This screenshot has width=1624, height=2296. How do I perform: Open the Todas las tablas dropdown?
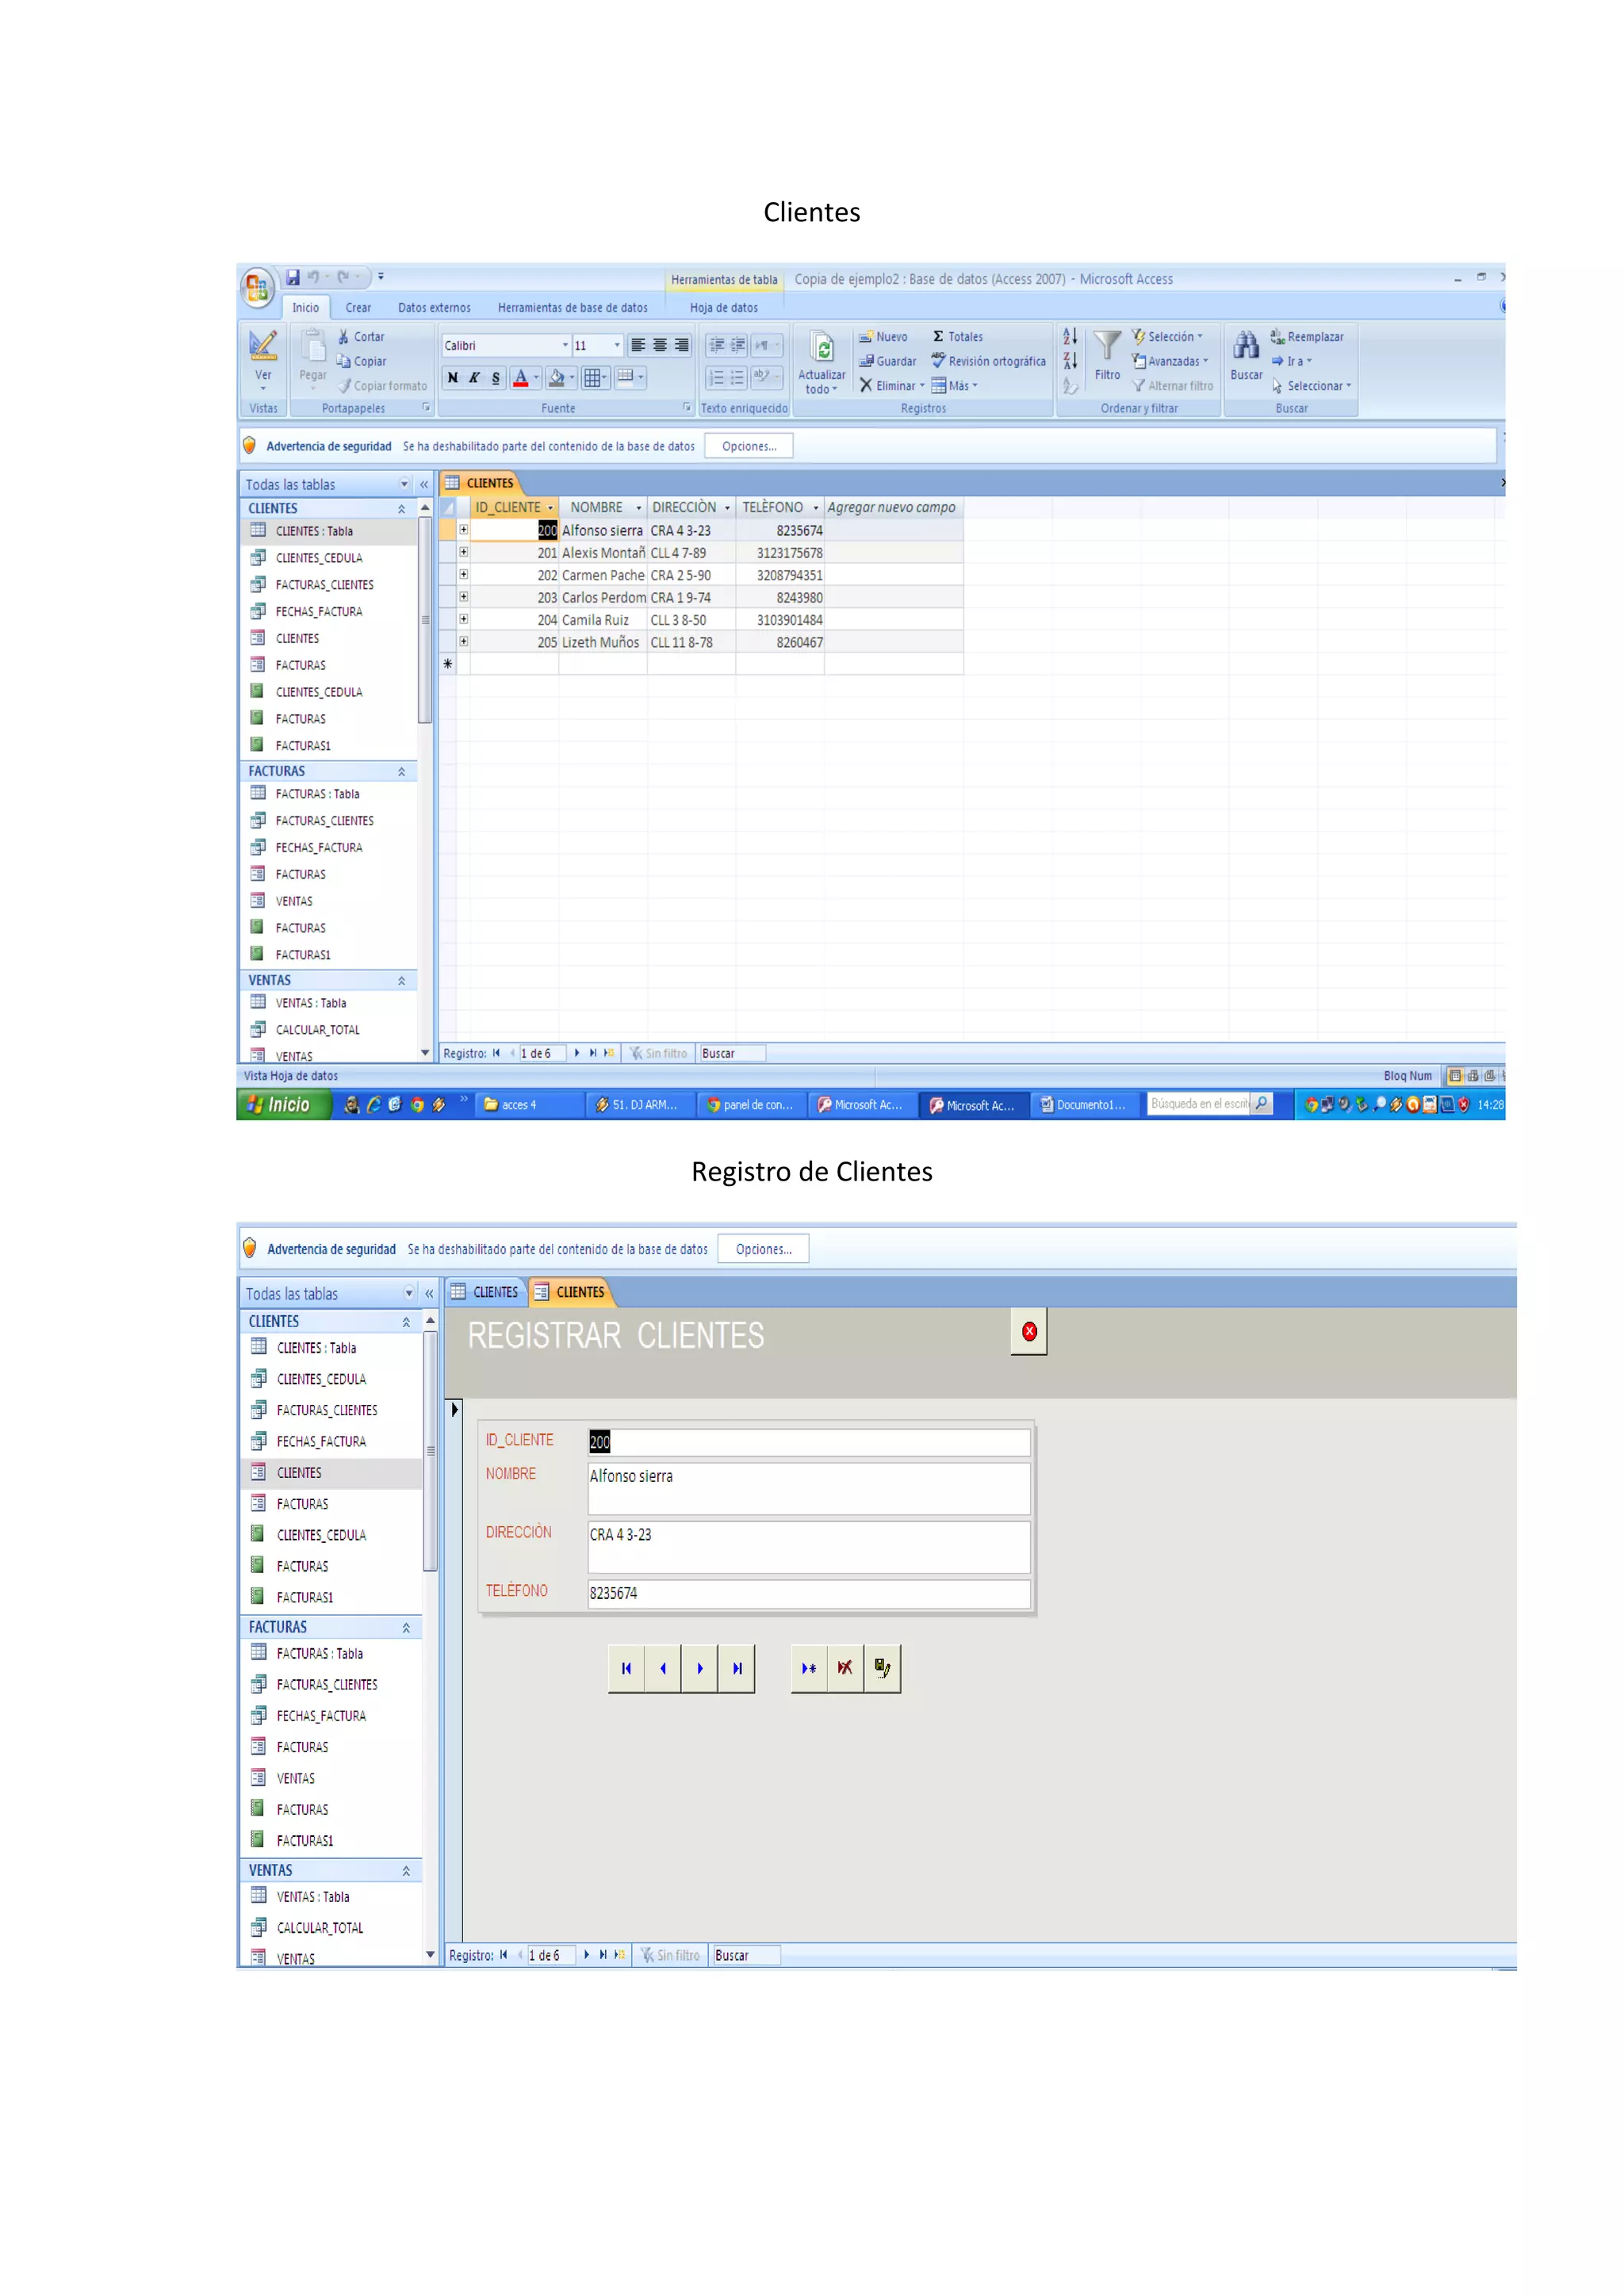pyautogui.click(x=404, y=484)
